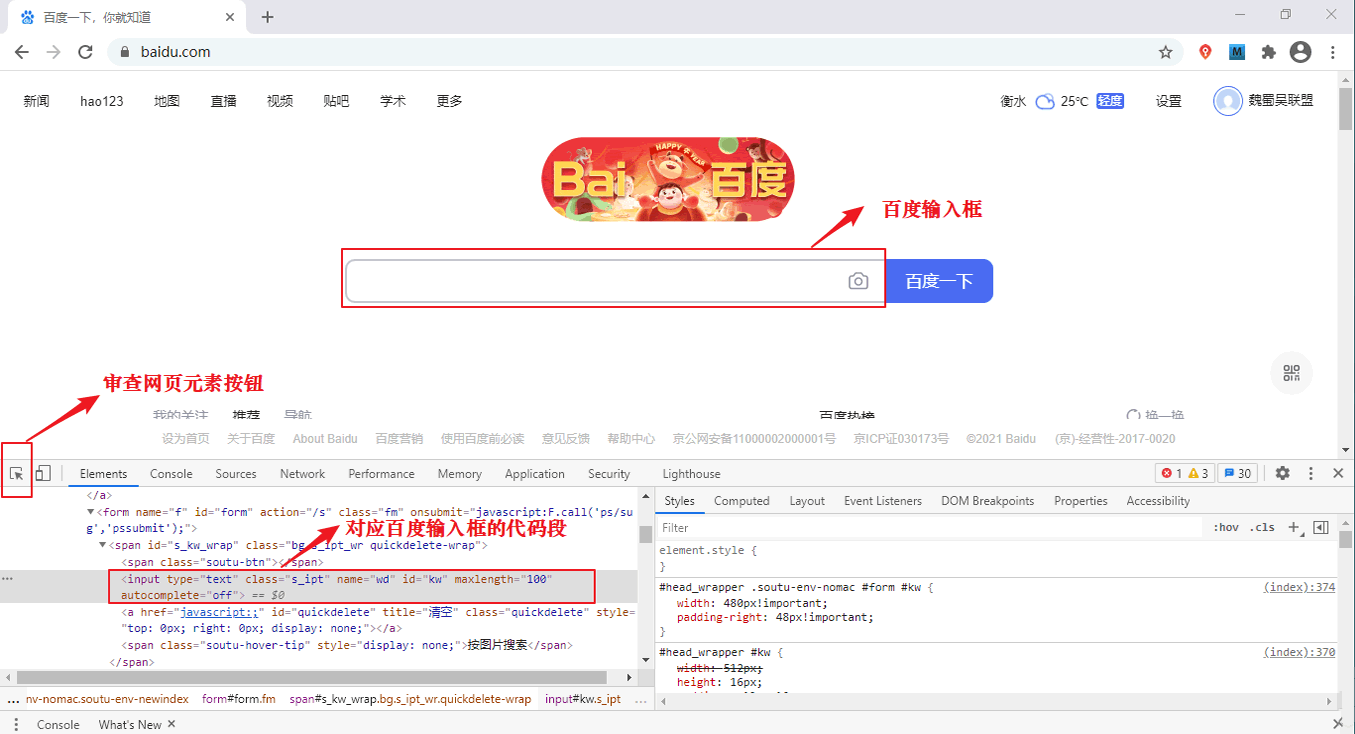
Task: Click the site lock icon
Action: pyautogui.click(x=125, y=52)
